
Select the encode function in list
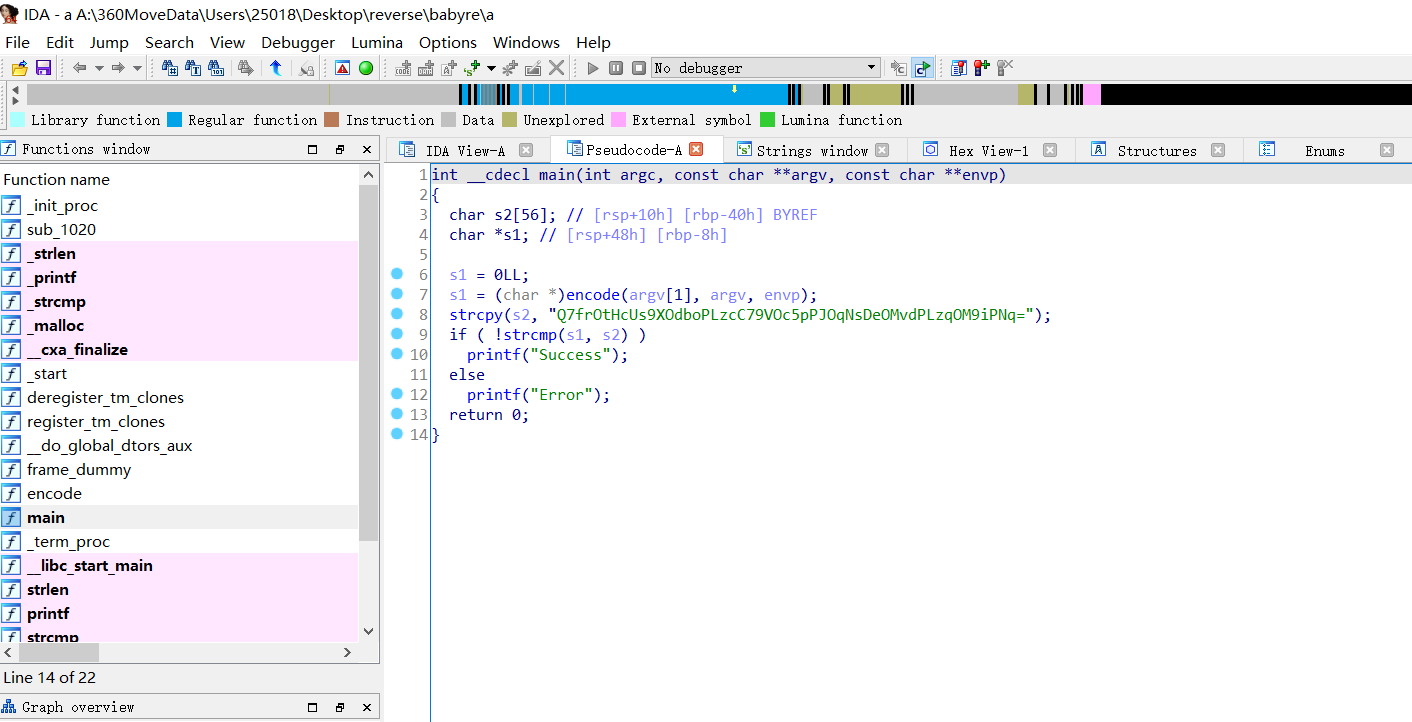pyautogui.click(x=179, y=493)
